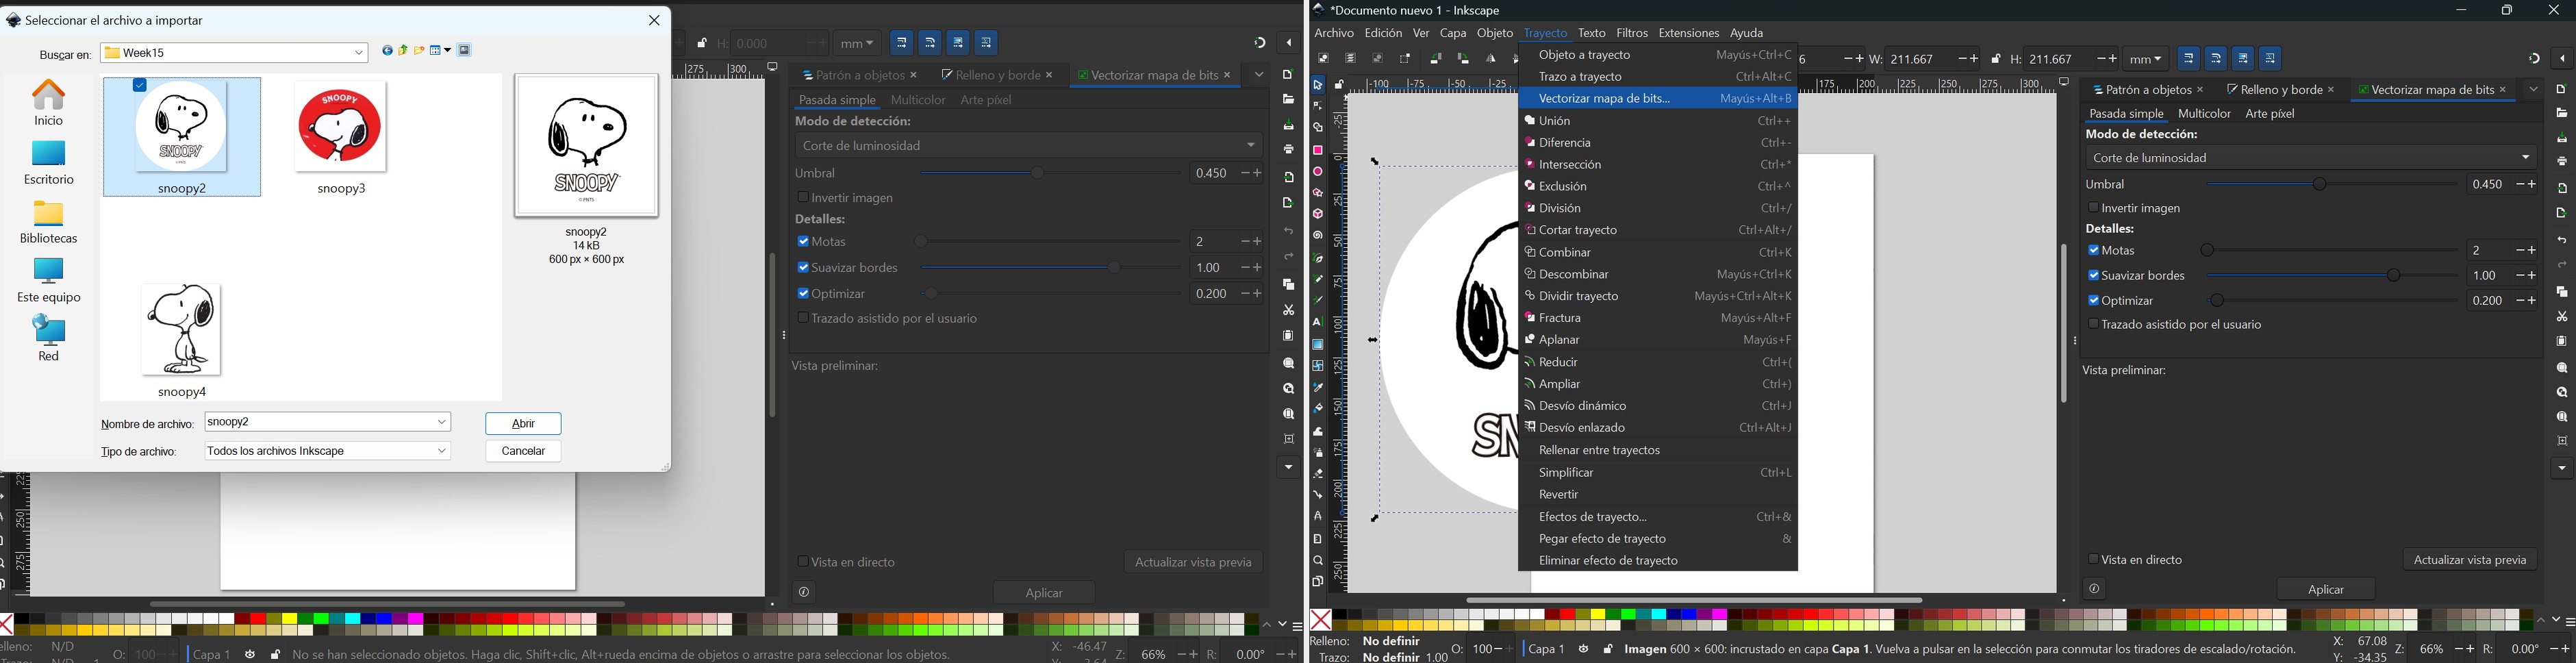Select the Eraser tool in right toolbox
This screenshot has width=2576, height=663.
[x=1318, y=474]
